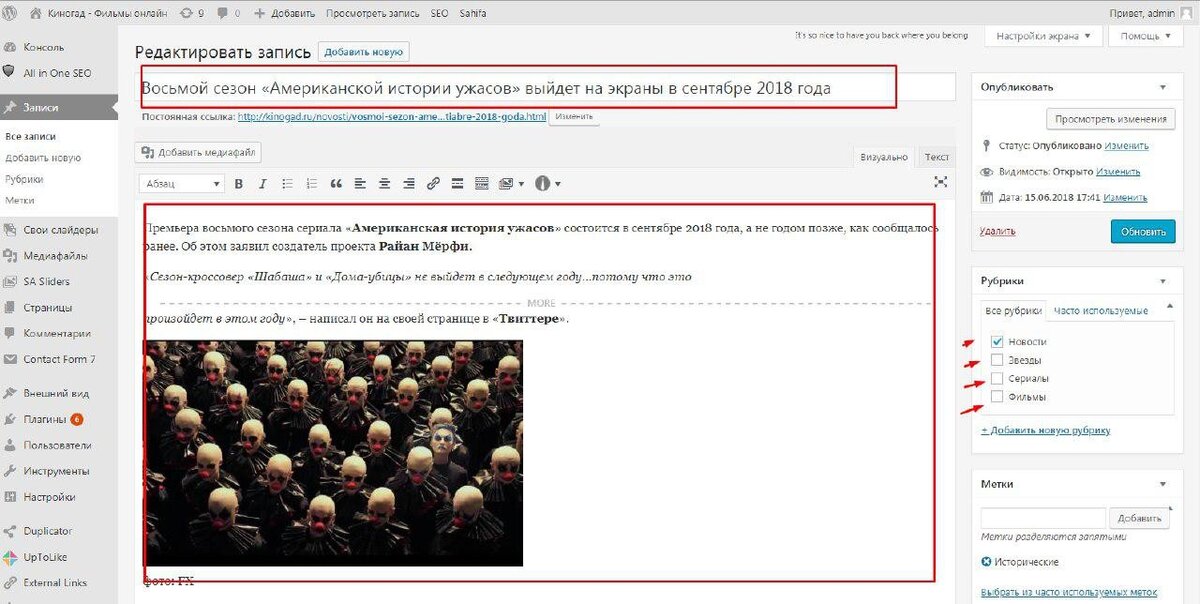Align text right
This screenshot has width=1200, height=604.
(x=408, y=184)
